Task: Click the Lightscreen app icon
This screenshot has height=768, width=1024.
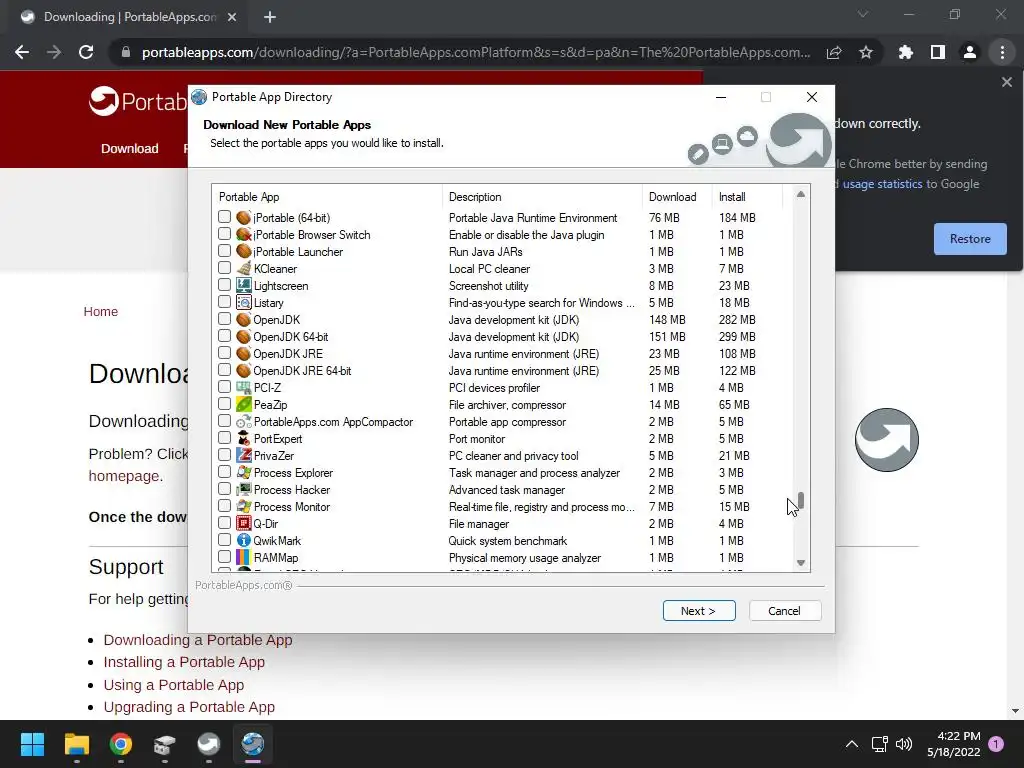Action: tap(244, 285)
